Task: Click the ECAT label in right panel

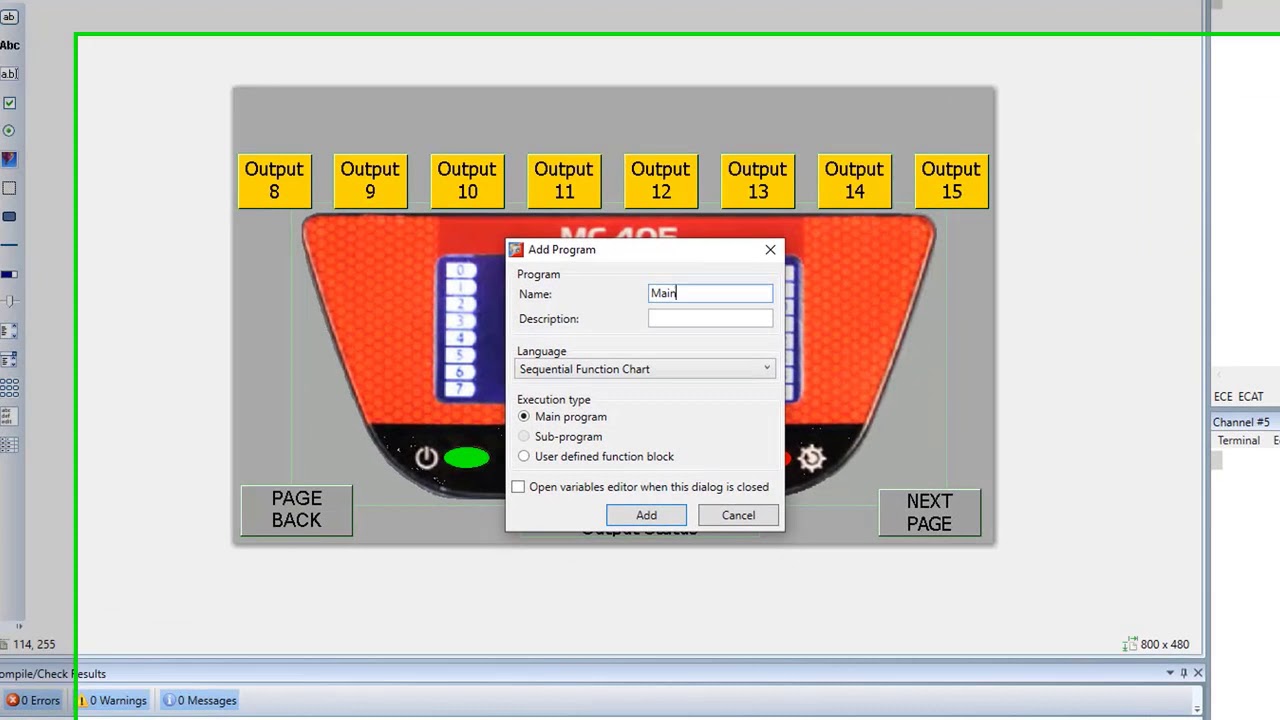Action: [1251, 397]
